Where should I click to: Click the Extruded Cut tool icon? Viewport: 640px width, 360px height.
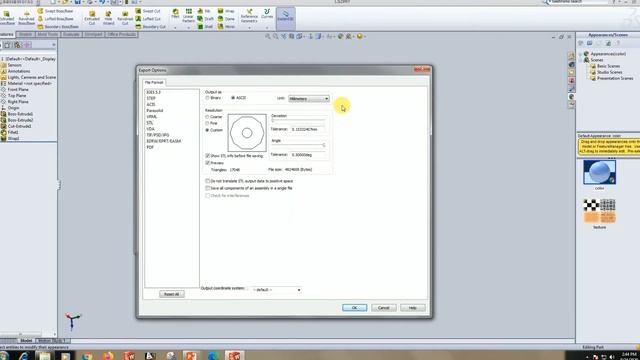pyautogui.click(x=92, y=17)
